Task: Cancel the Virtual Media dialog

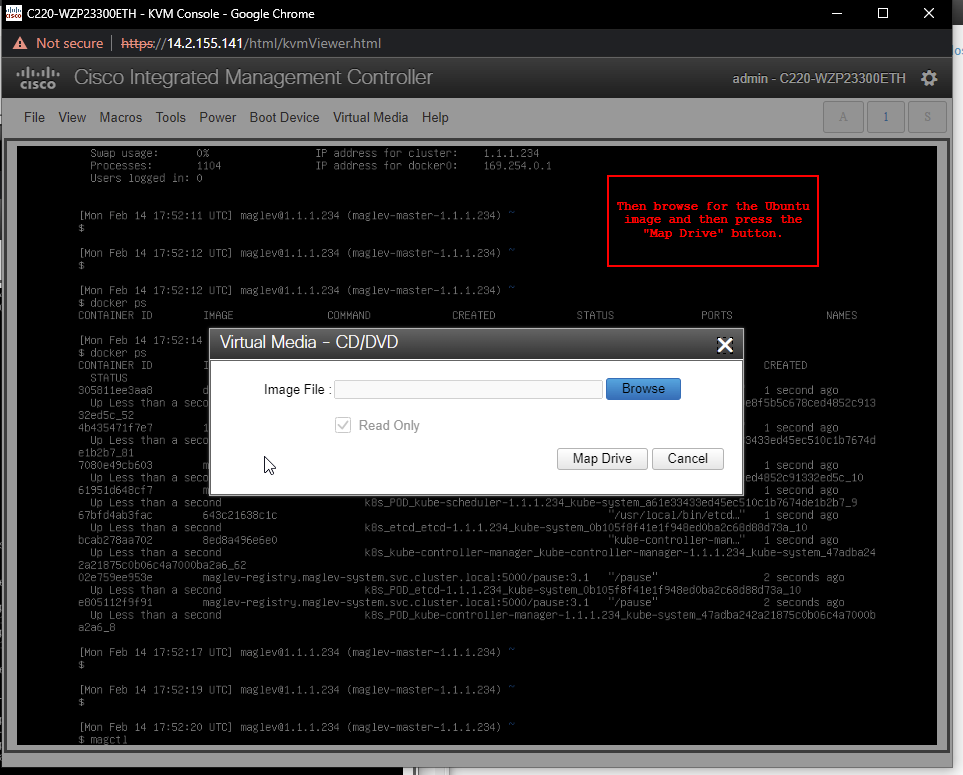Action: point(687,459)
